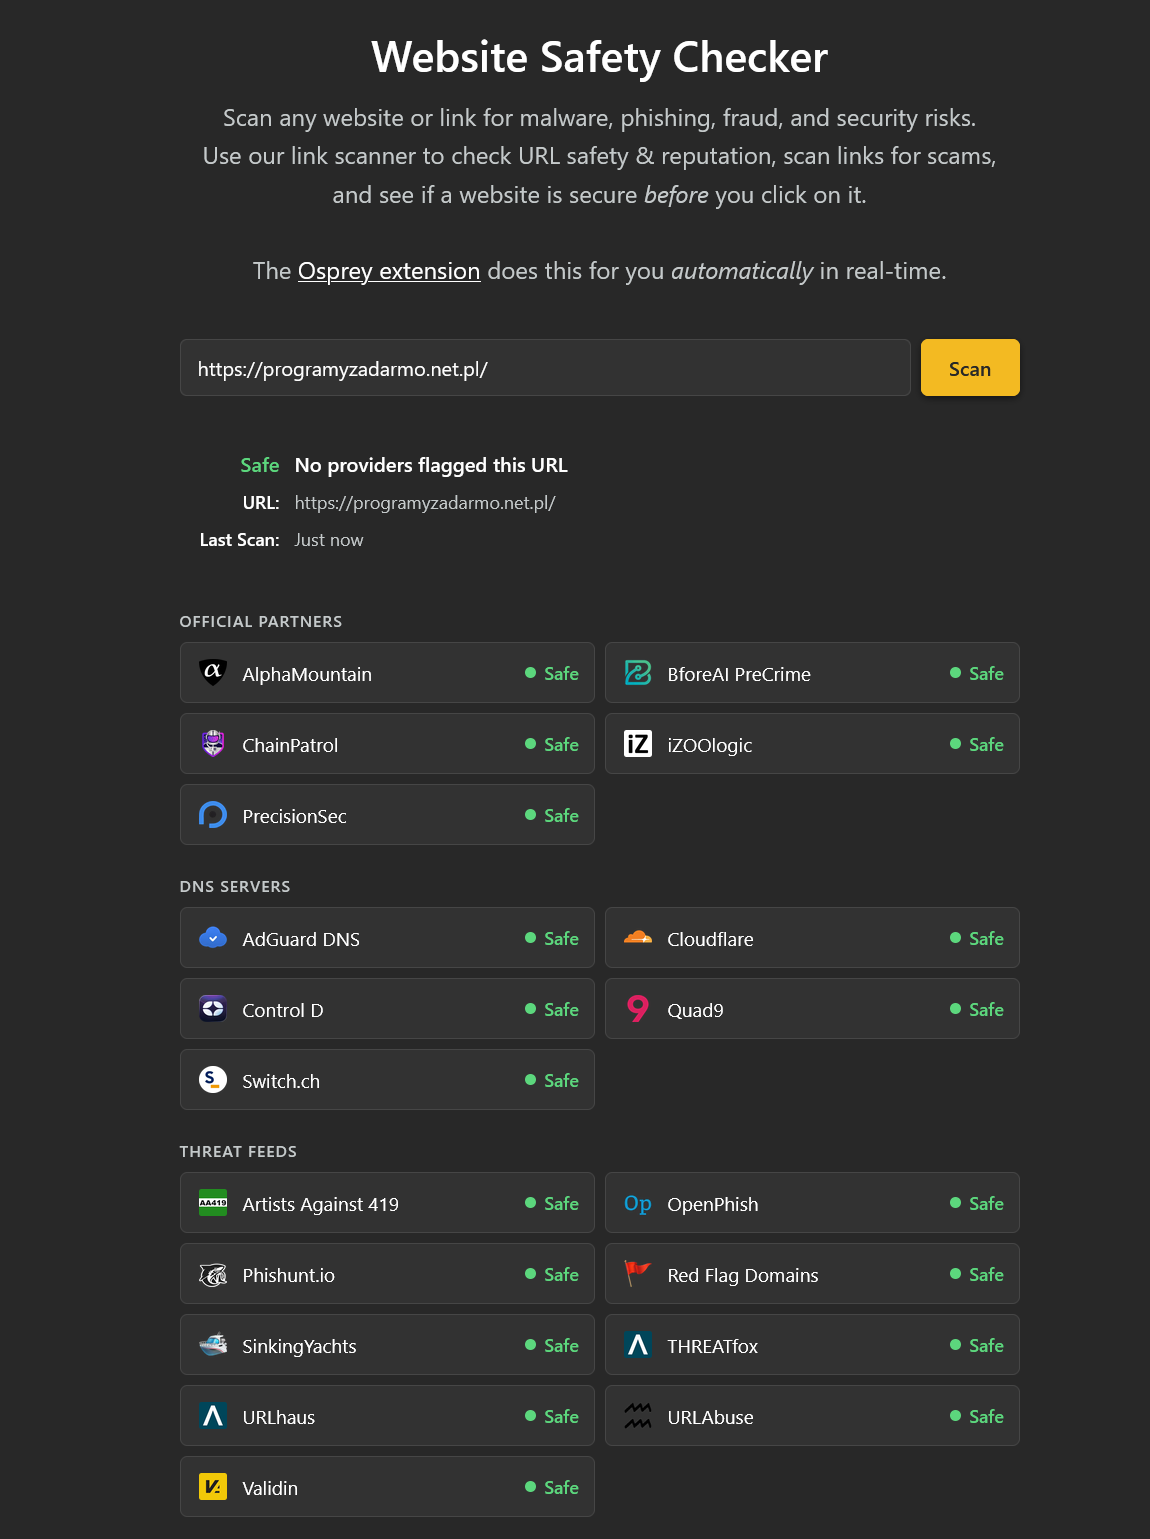Click the iZOOlogic provider name
The image size is (1150, 1539).
pyautogui.click(x=710, y=745)
